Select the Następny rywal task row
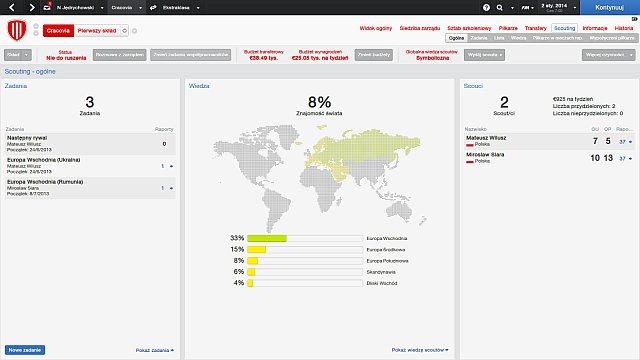The width and height of the screenshot is (640, 360). [90, 144]
